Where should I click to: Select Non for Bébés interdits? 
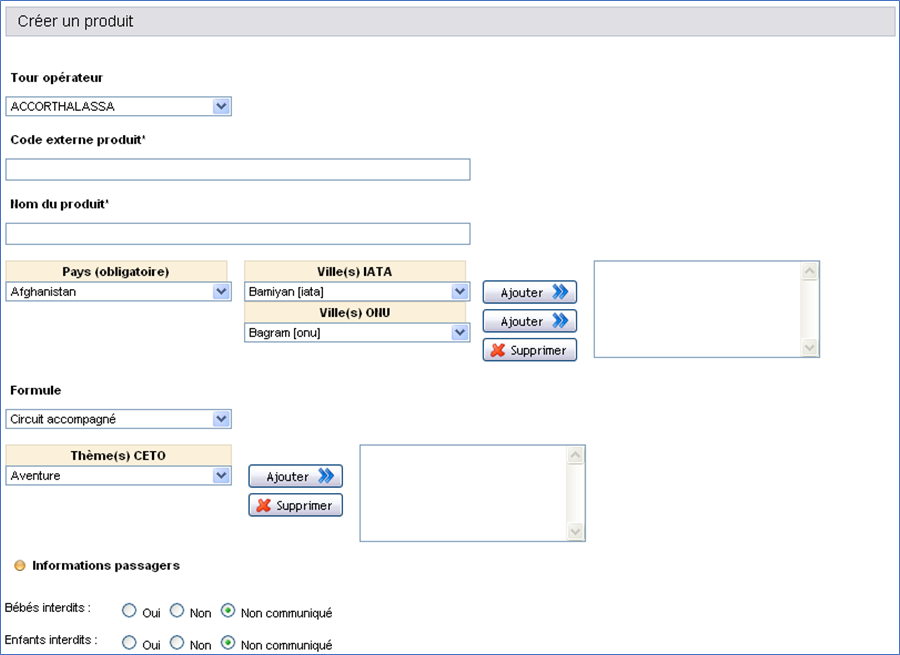tap(177, 610)
